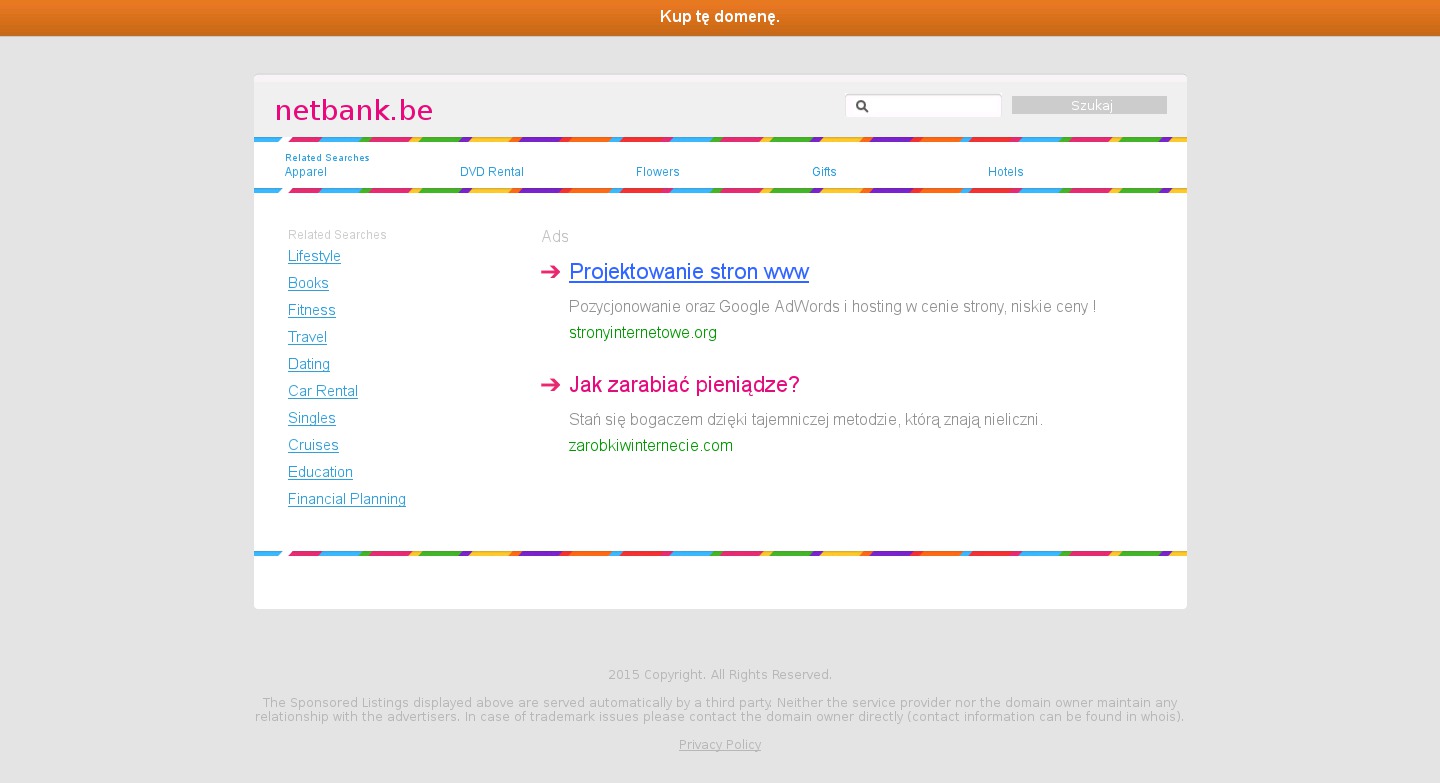1440x783 pixels.
Task: Open the Lifestyle sidebar link
Action: click(314, 256)
